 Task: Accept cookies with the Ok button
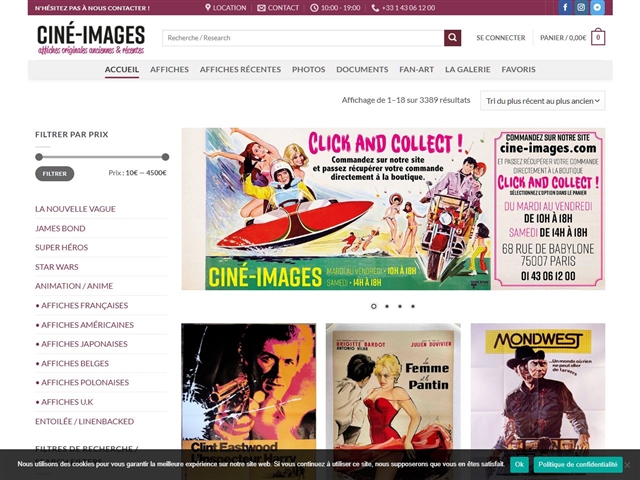519,464
